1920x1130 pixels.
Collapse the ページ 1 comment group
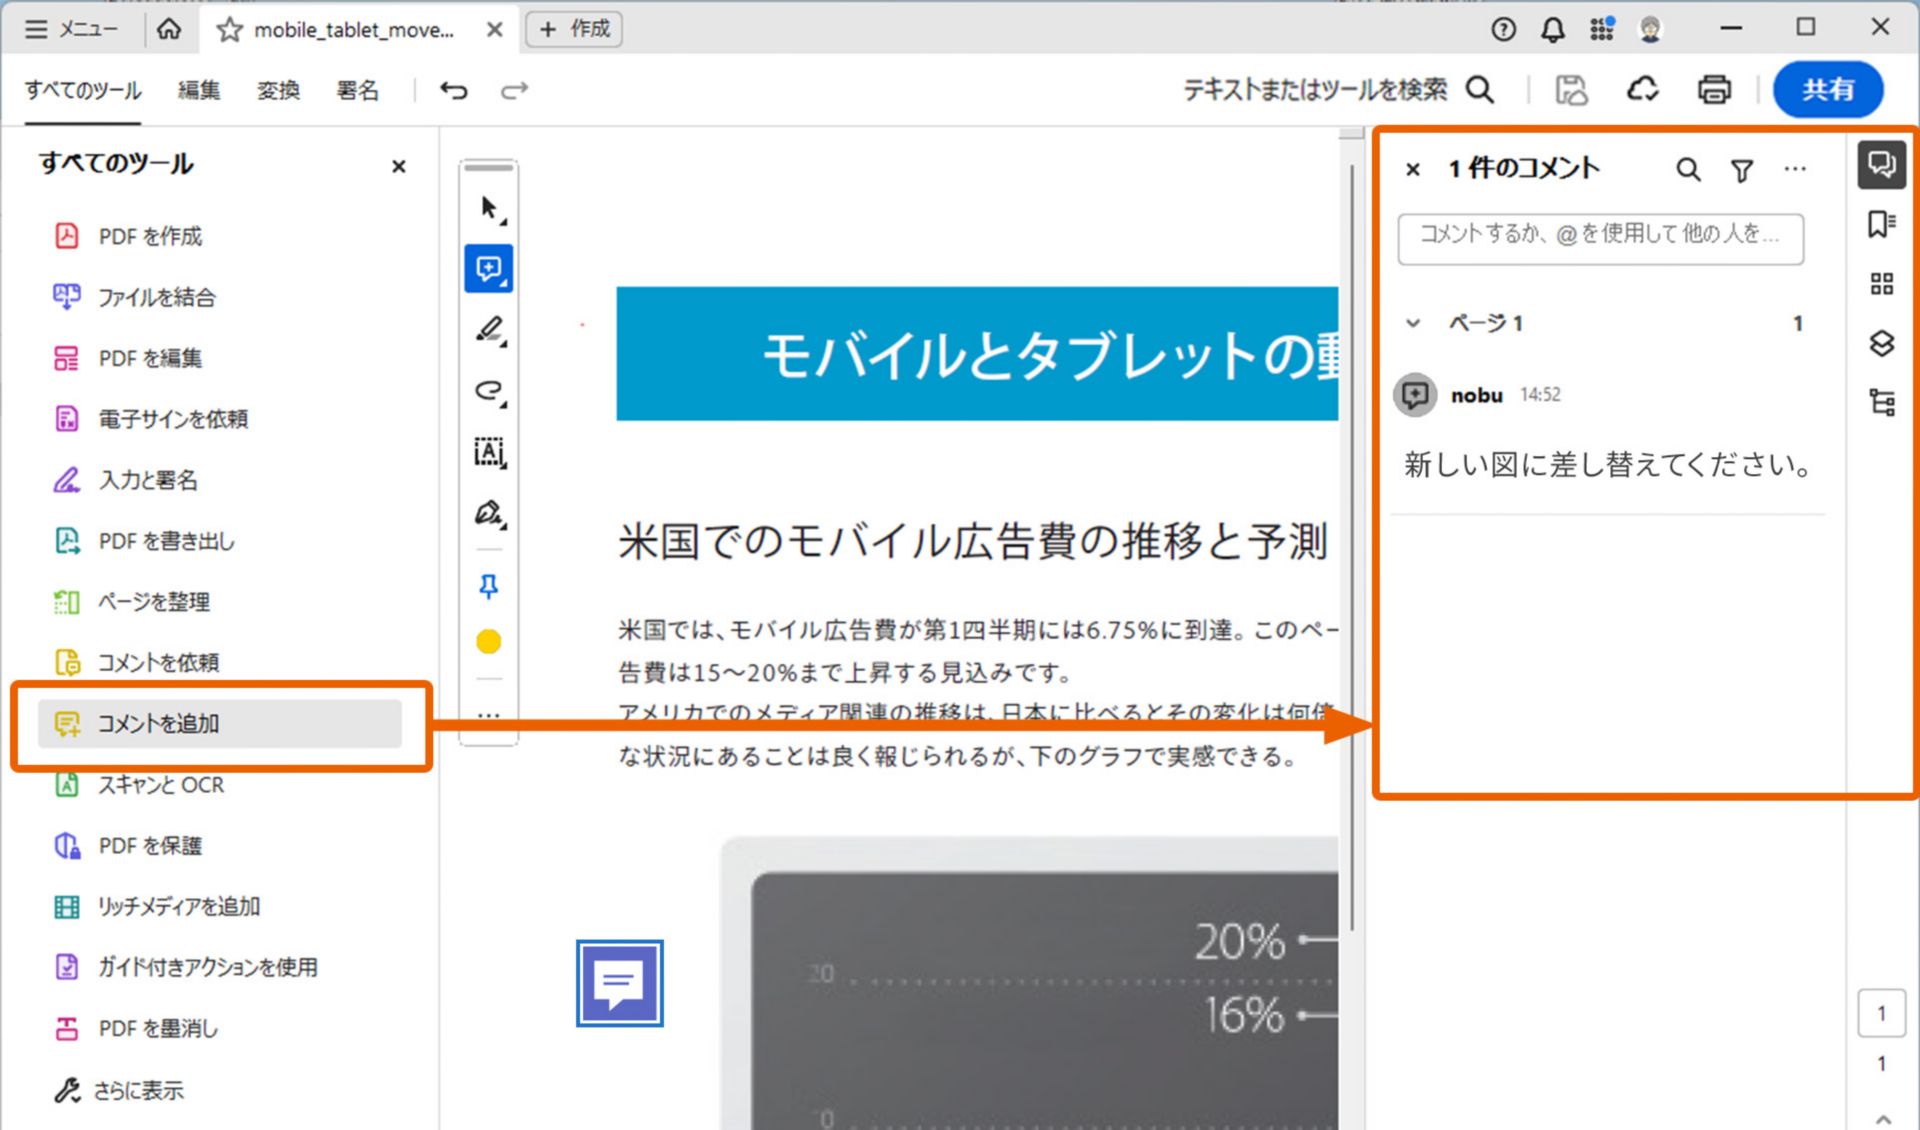1413,322
